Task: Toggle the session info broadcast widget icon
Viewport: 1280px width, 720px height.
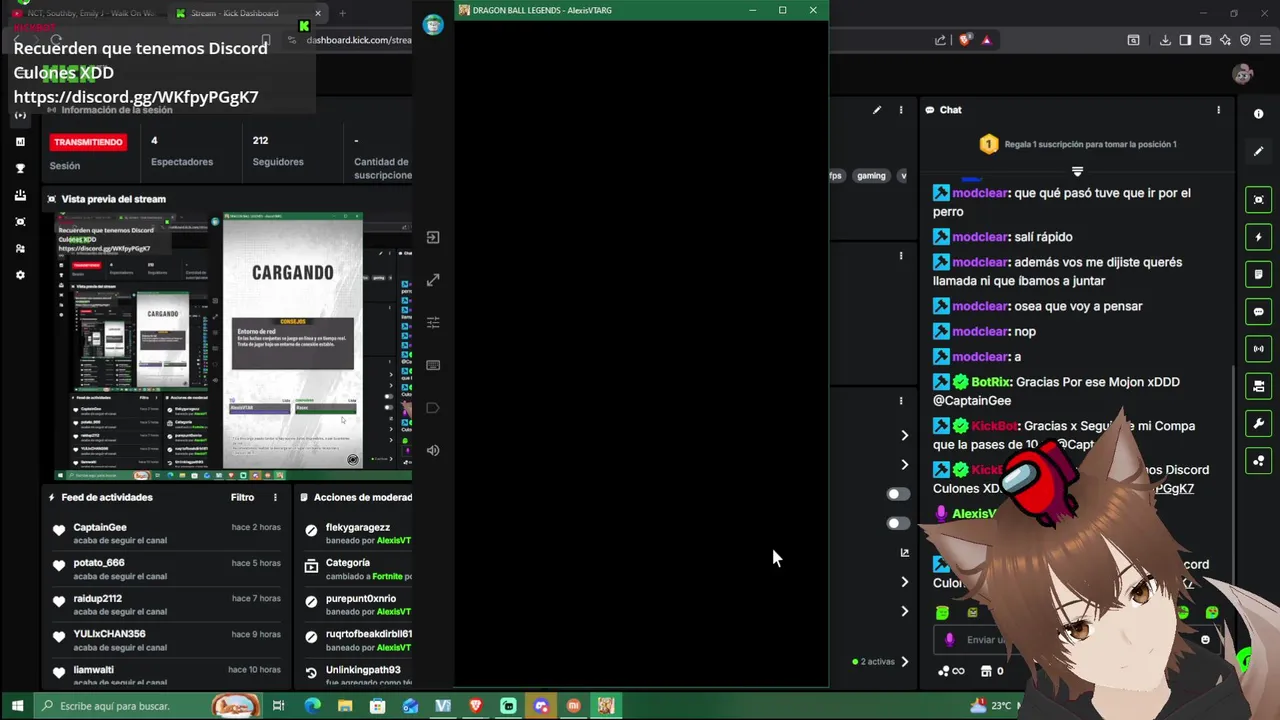Action: coord(1258,349)
